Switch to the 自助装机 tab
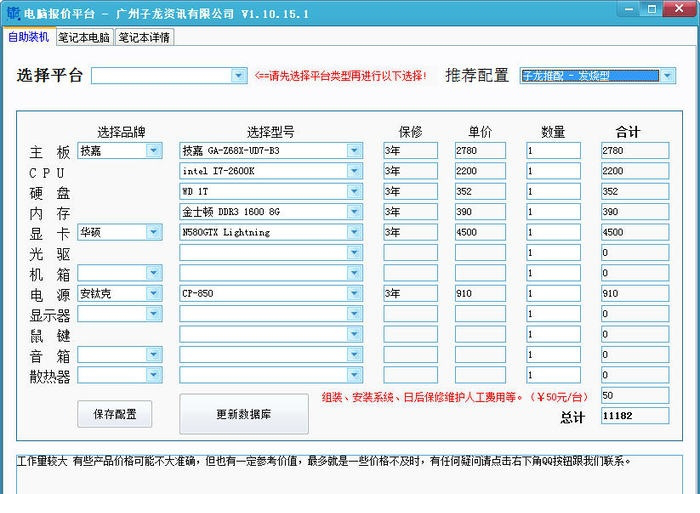The image size is (700, 513). point(29,37)
